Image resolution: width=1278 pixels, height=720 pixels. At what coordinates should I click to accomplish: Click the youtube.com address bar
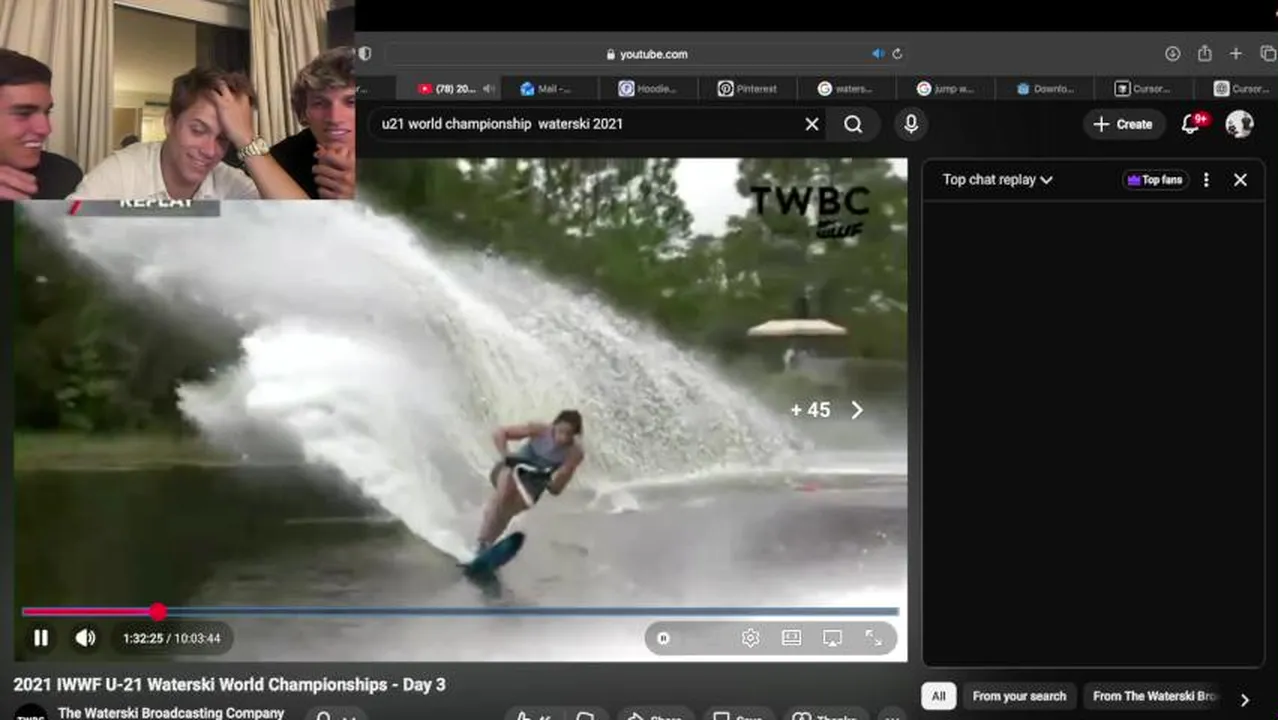[646, 54]
